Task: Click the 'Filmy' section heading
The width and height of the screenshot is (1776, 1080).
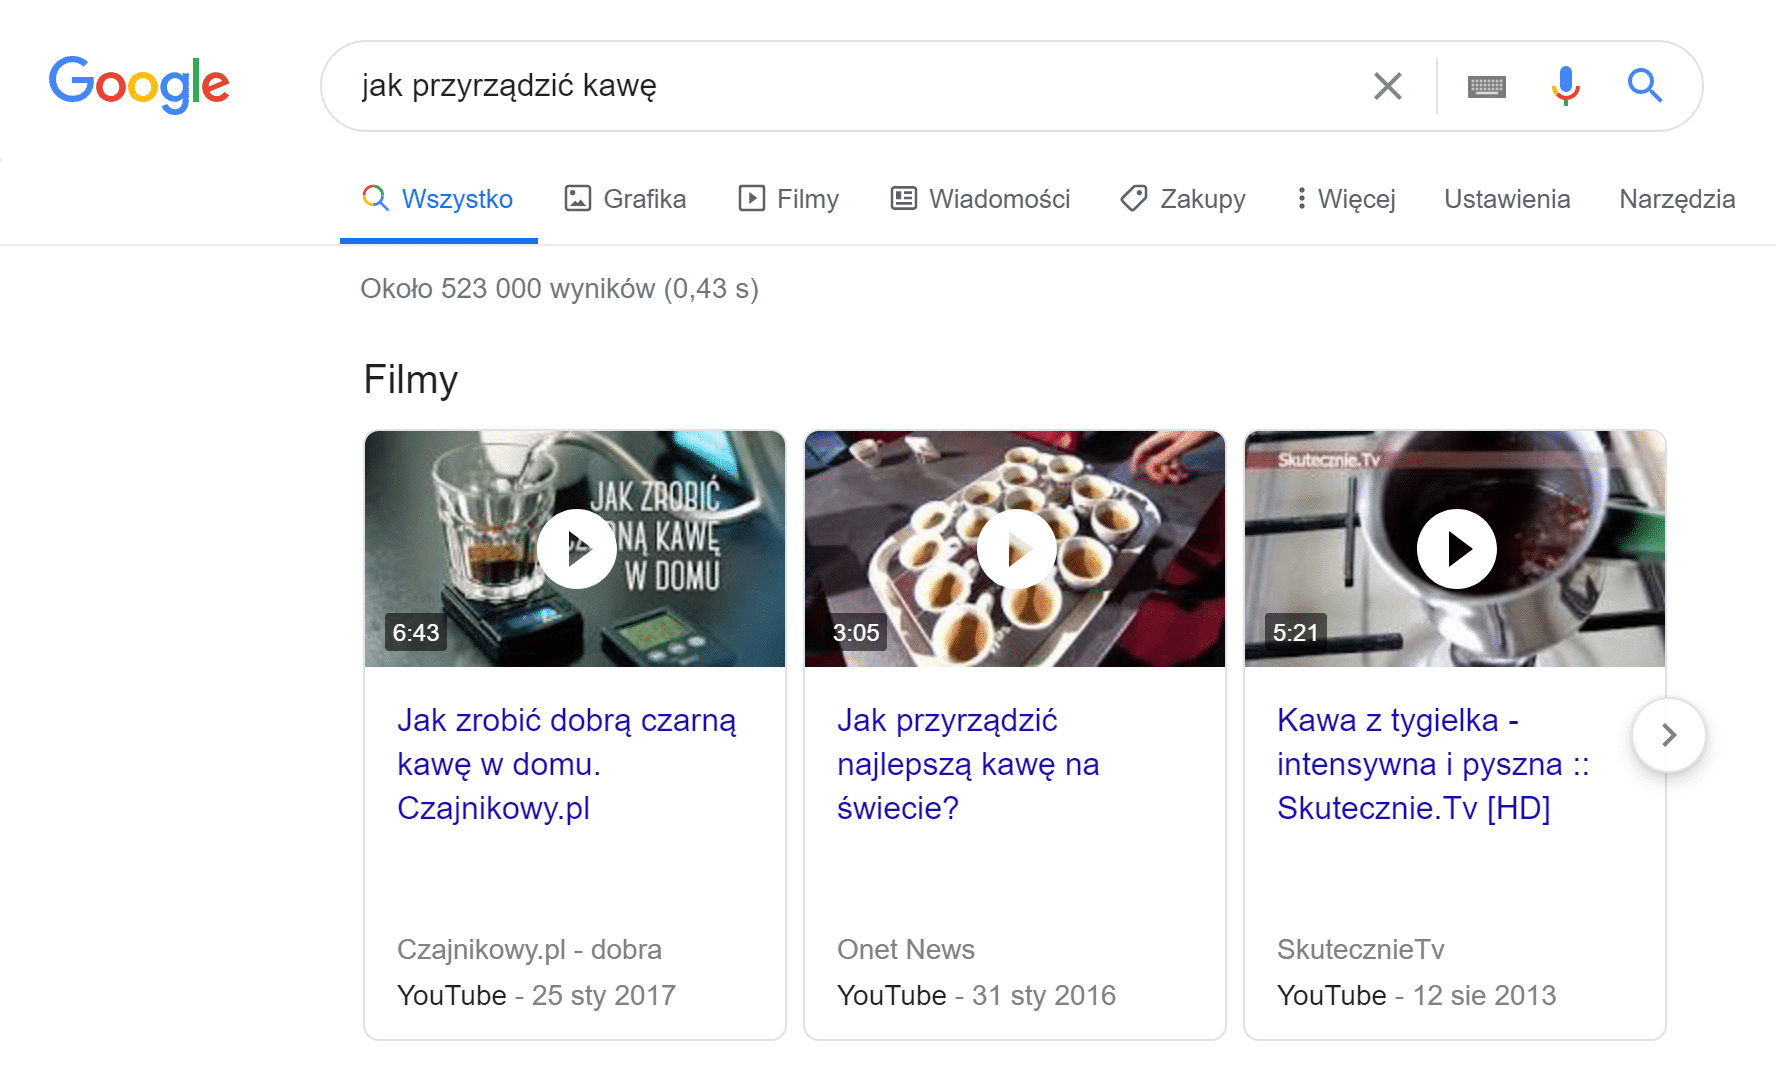Action: [411, 380]
